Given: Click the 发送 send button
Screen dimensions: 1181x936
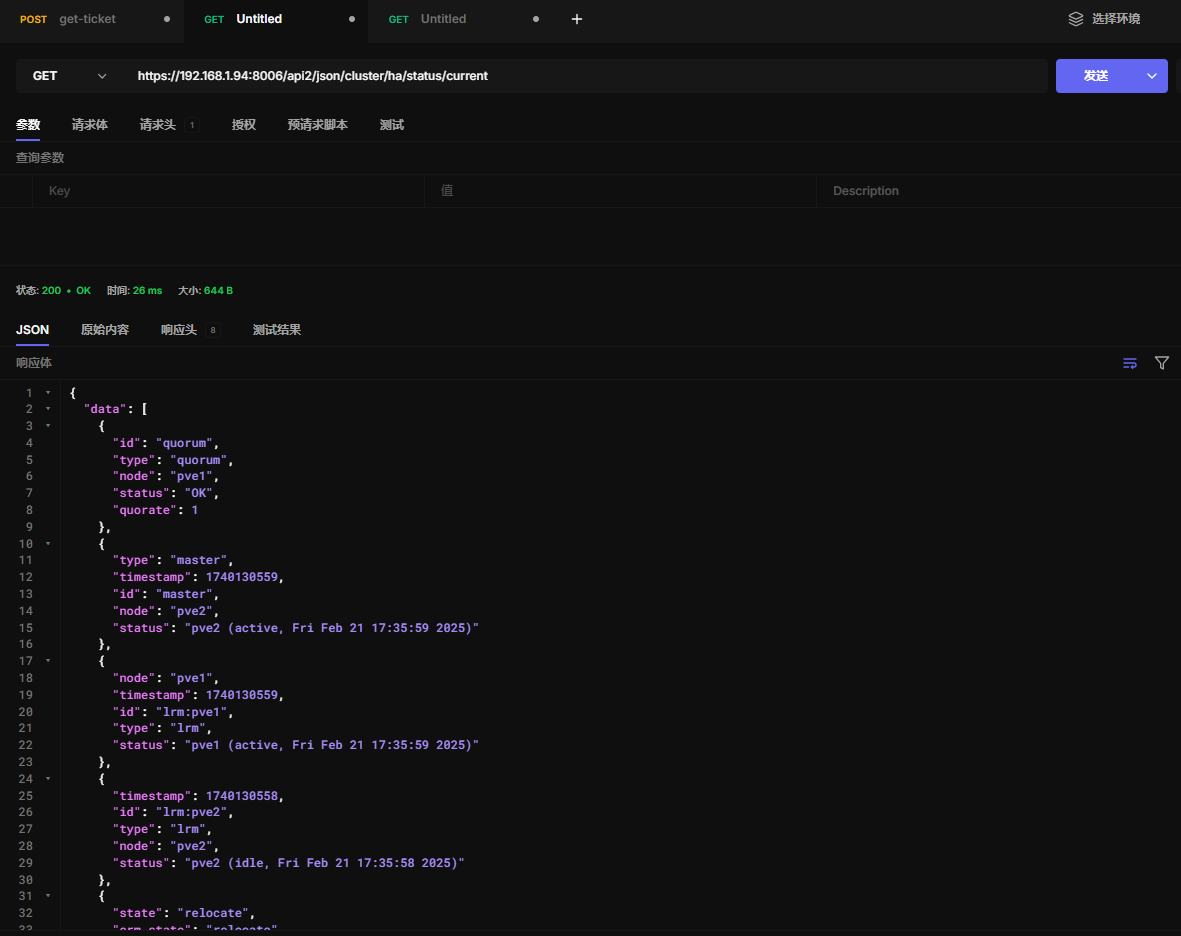Looking at the screenshot, I should [1095, 76].
